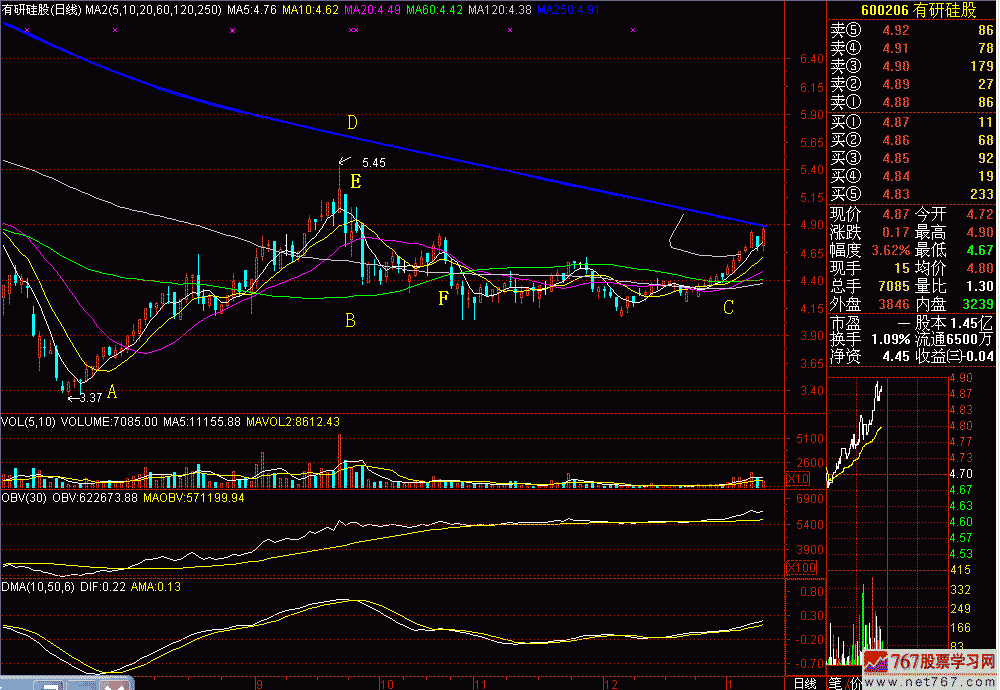Image resolution: width=1000 pixels, height=690 pixels.
Task: Select the yellow letter D annotation
Action: [x=352, y=122]
